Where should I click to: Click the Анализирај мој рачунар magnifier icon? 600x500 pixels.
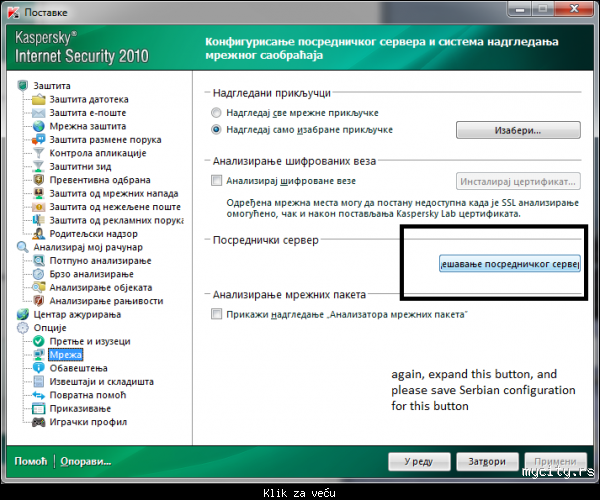23,247
